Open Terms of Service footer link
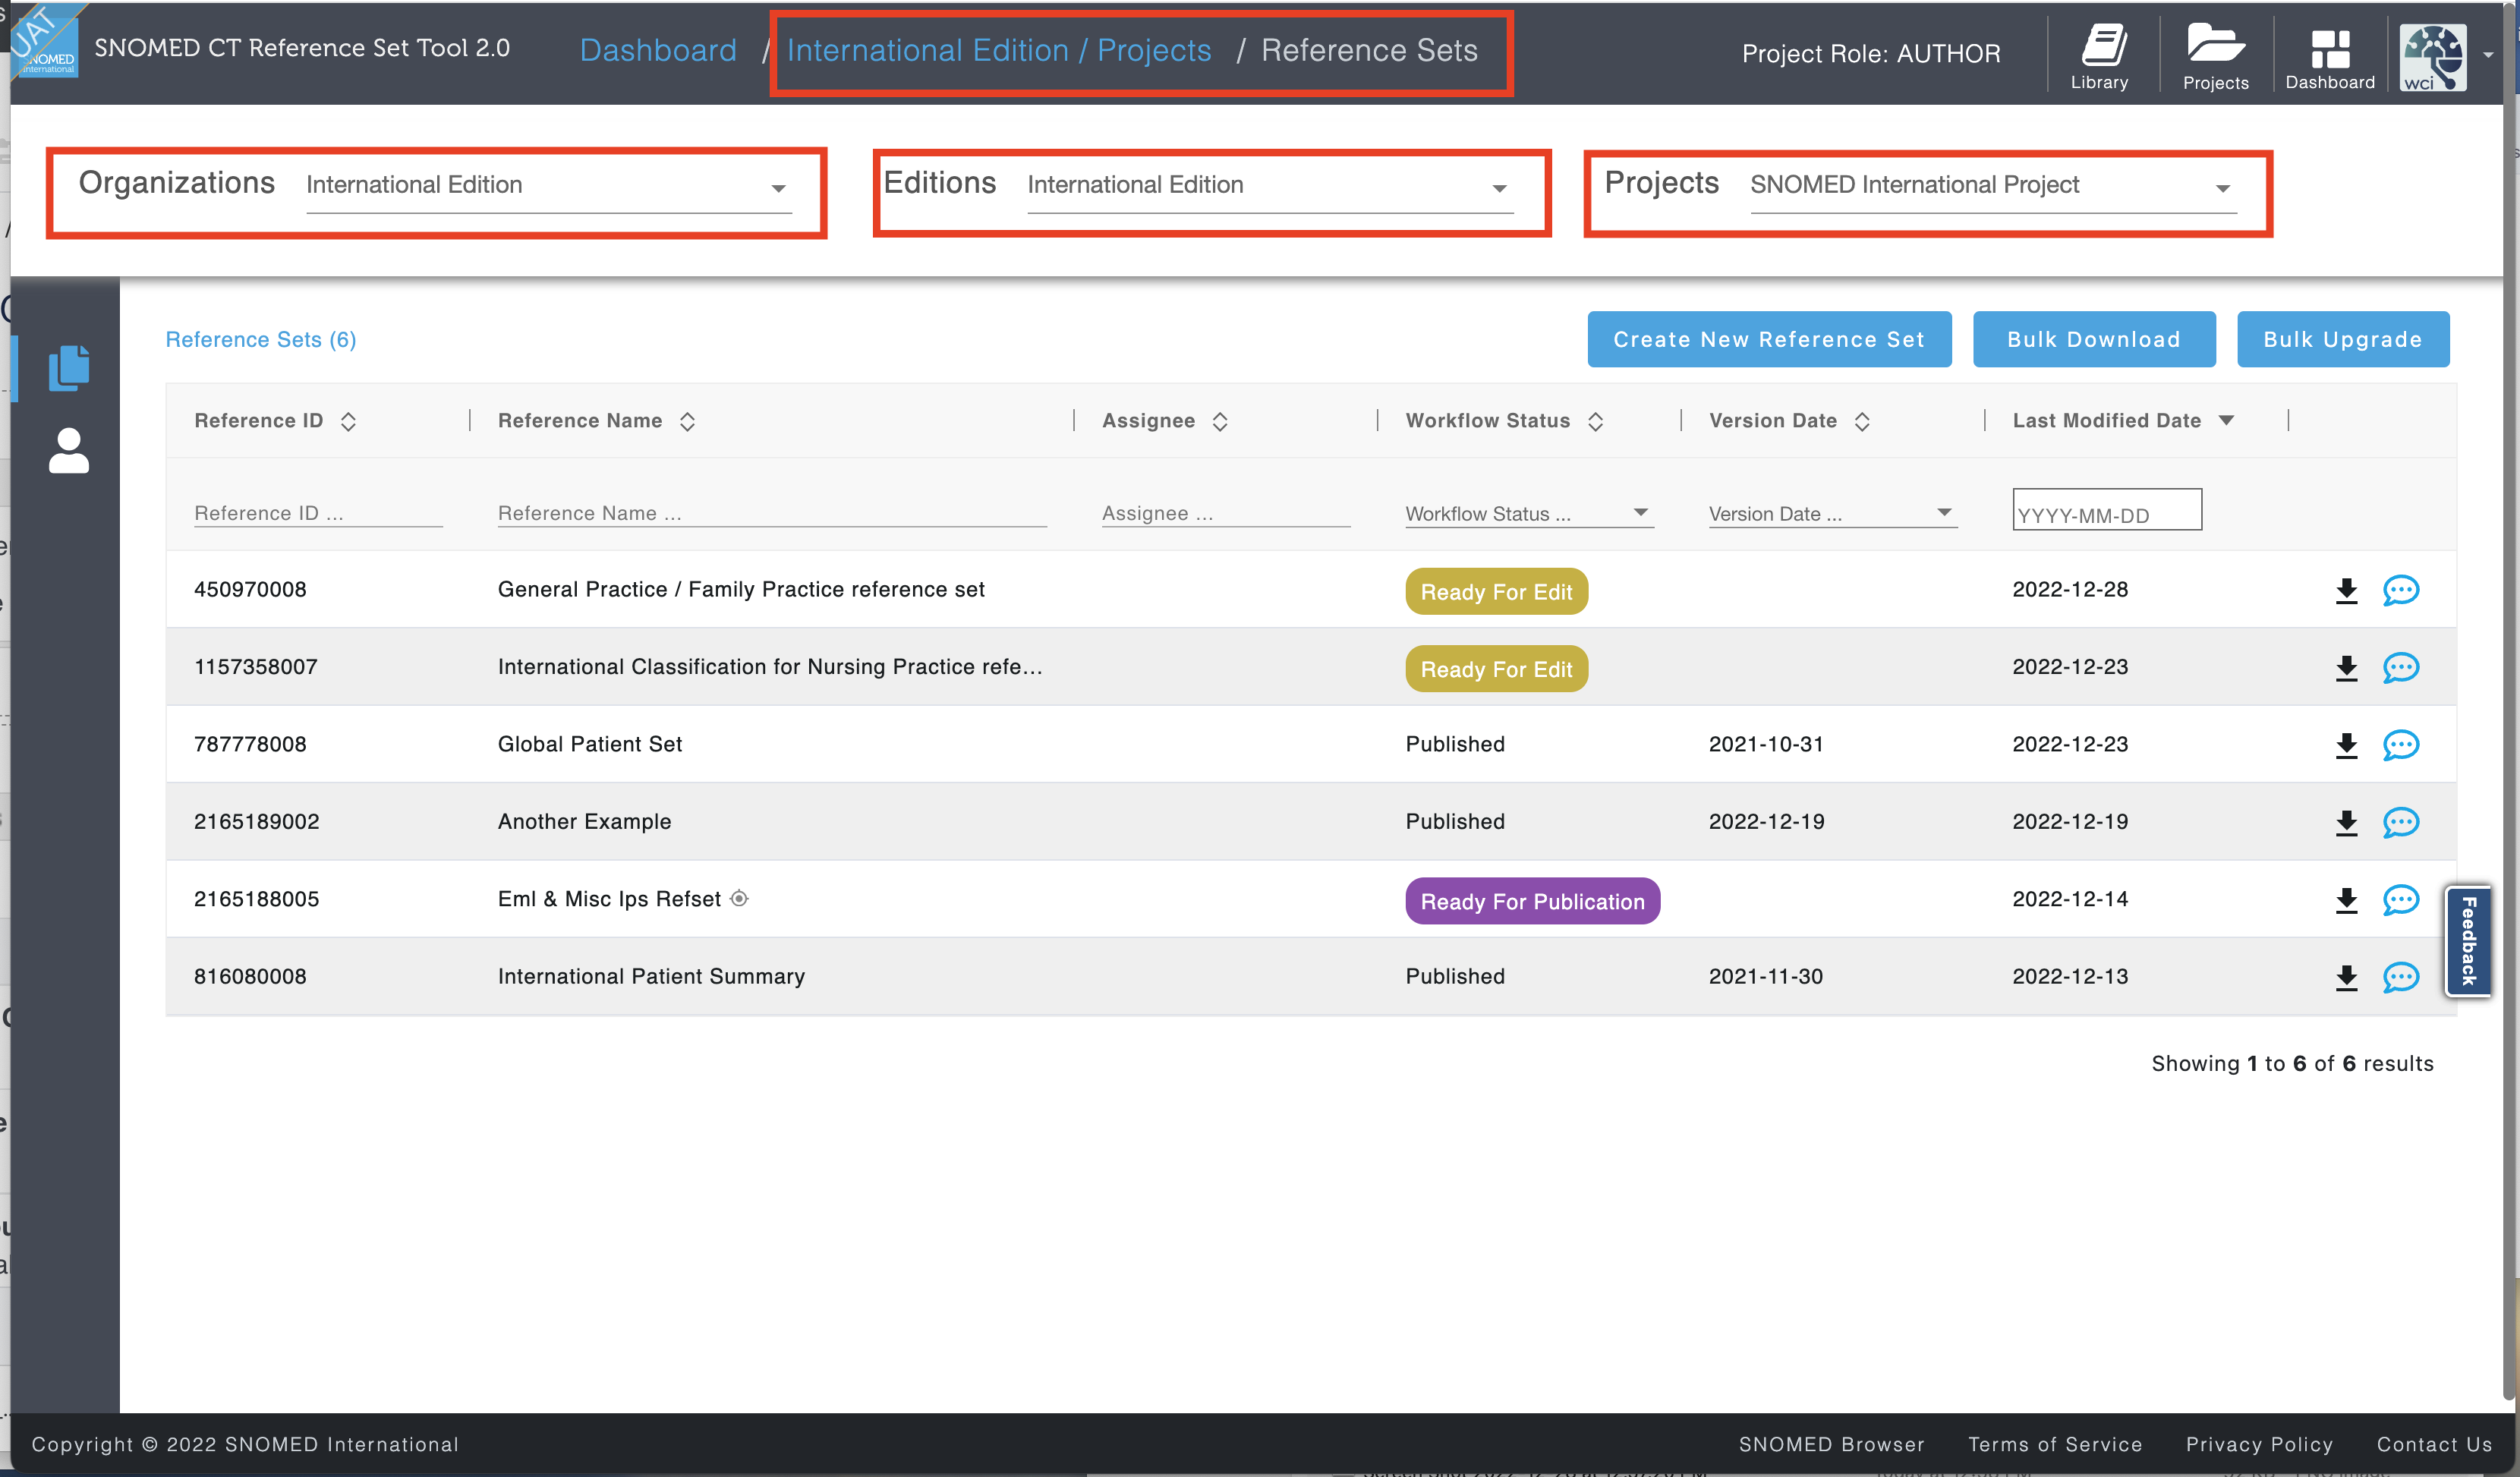Image resolution: width=2520 pixels, height=1477 pixels. pos(2055,1444)
